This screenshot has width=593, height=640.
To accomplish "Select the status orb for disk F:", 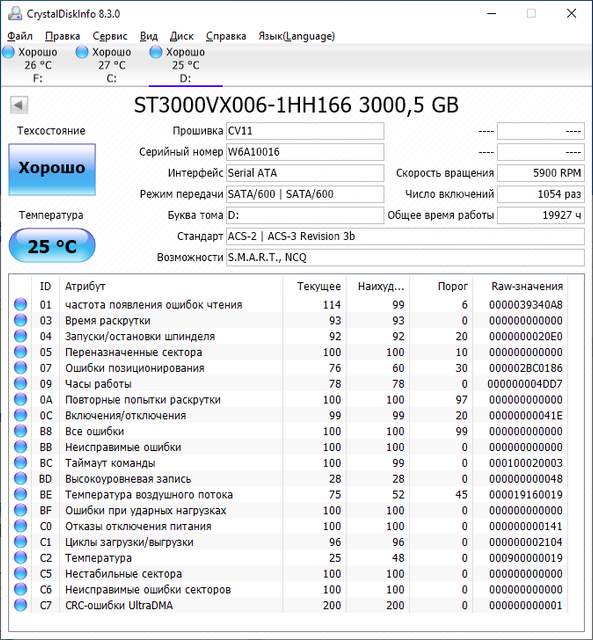I will (x=8, y=52).
